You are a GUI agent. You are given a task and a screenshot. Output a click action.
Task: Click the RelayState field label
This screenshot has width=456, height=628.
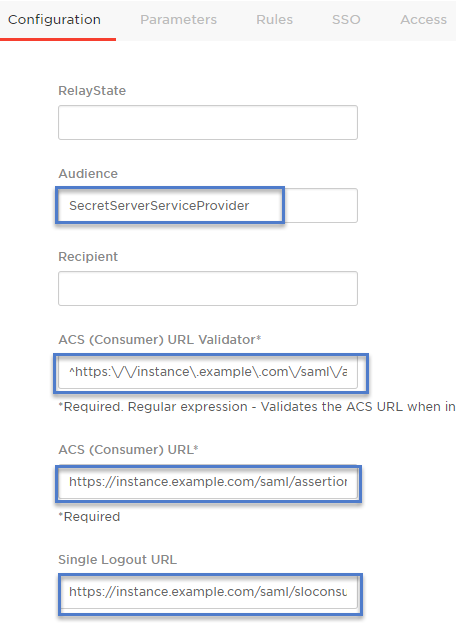point(92,91)
